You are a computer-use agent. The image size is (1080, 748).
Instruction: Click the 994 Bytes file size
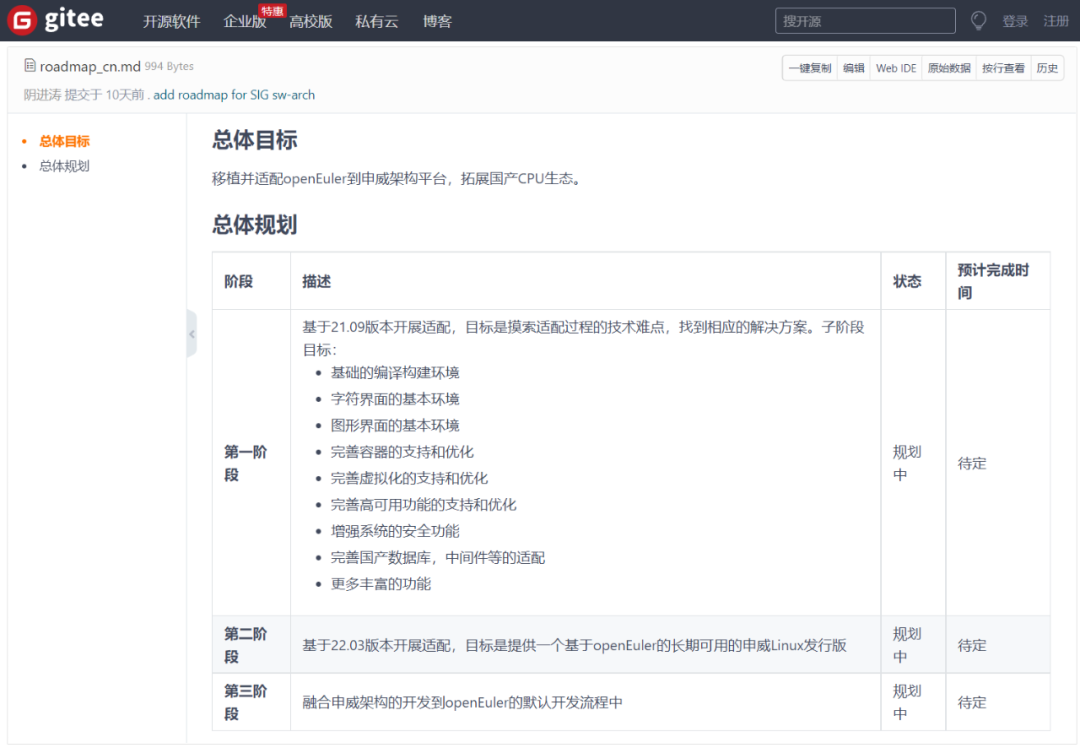[x=169, y=66]
